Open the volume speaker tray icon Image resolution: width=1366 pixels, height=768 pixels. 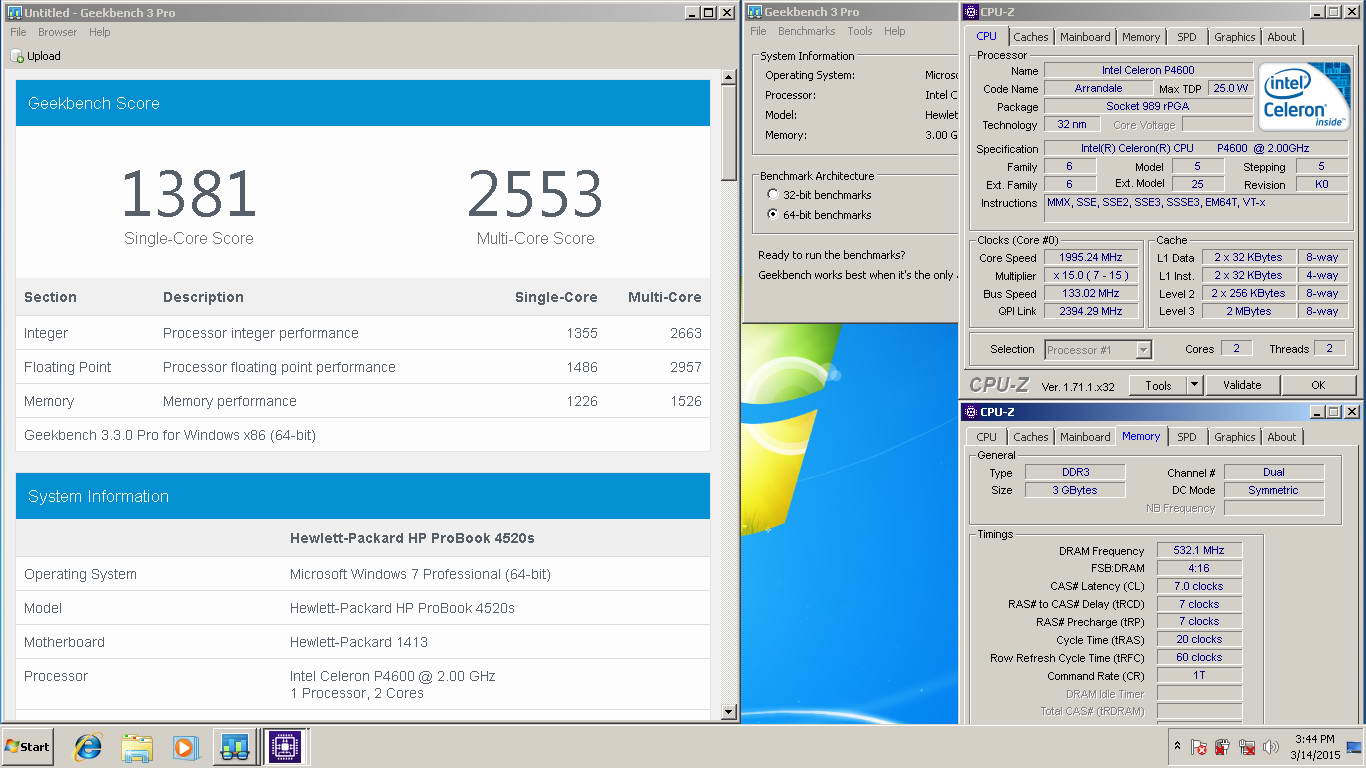click(x=1271, y=747)
